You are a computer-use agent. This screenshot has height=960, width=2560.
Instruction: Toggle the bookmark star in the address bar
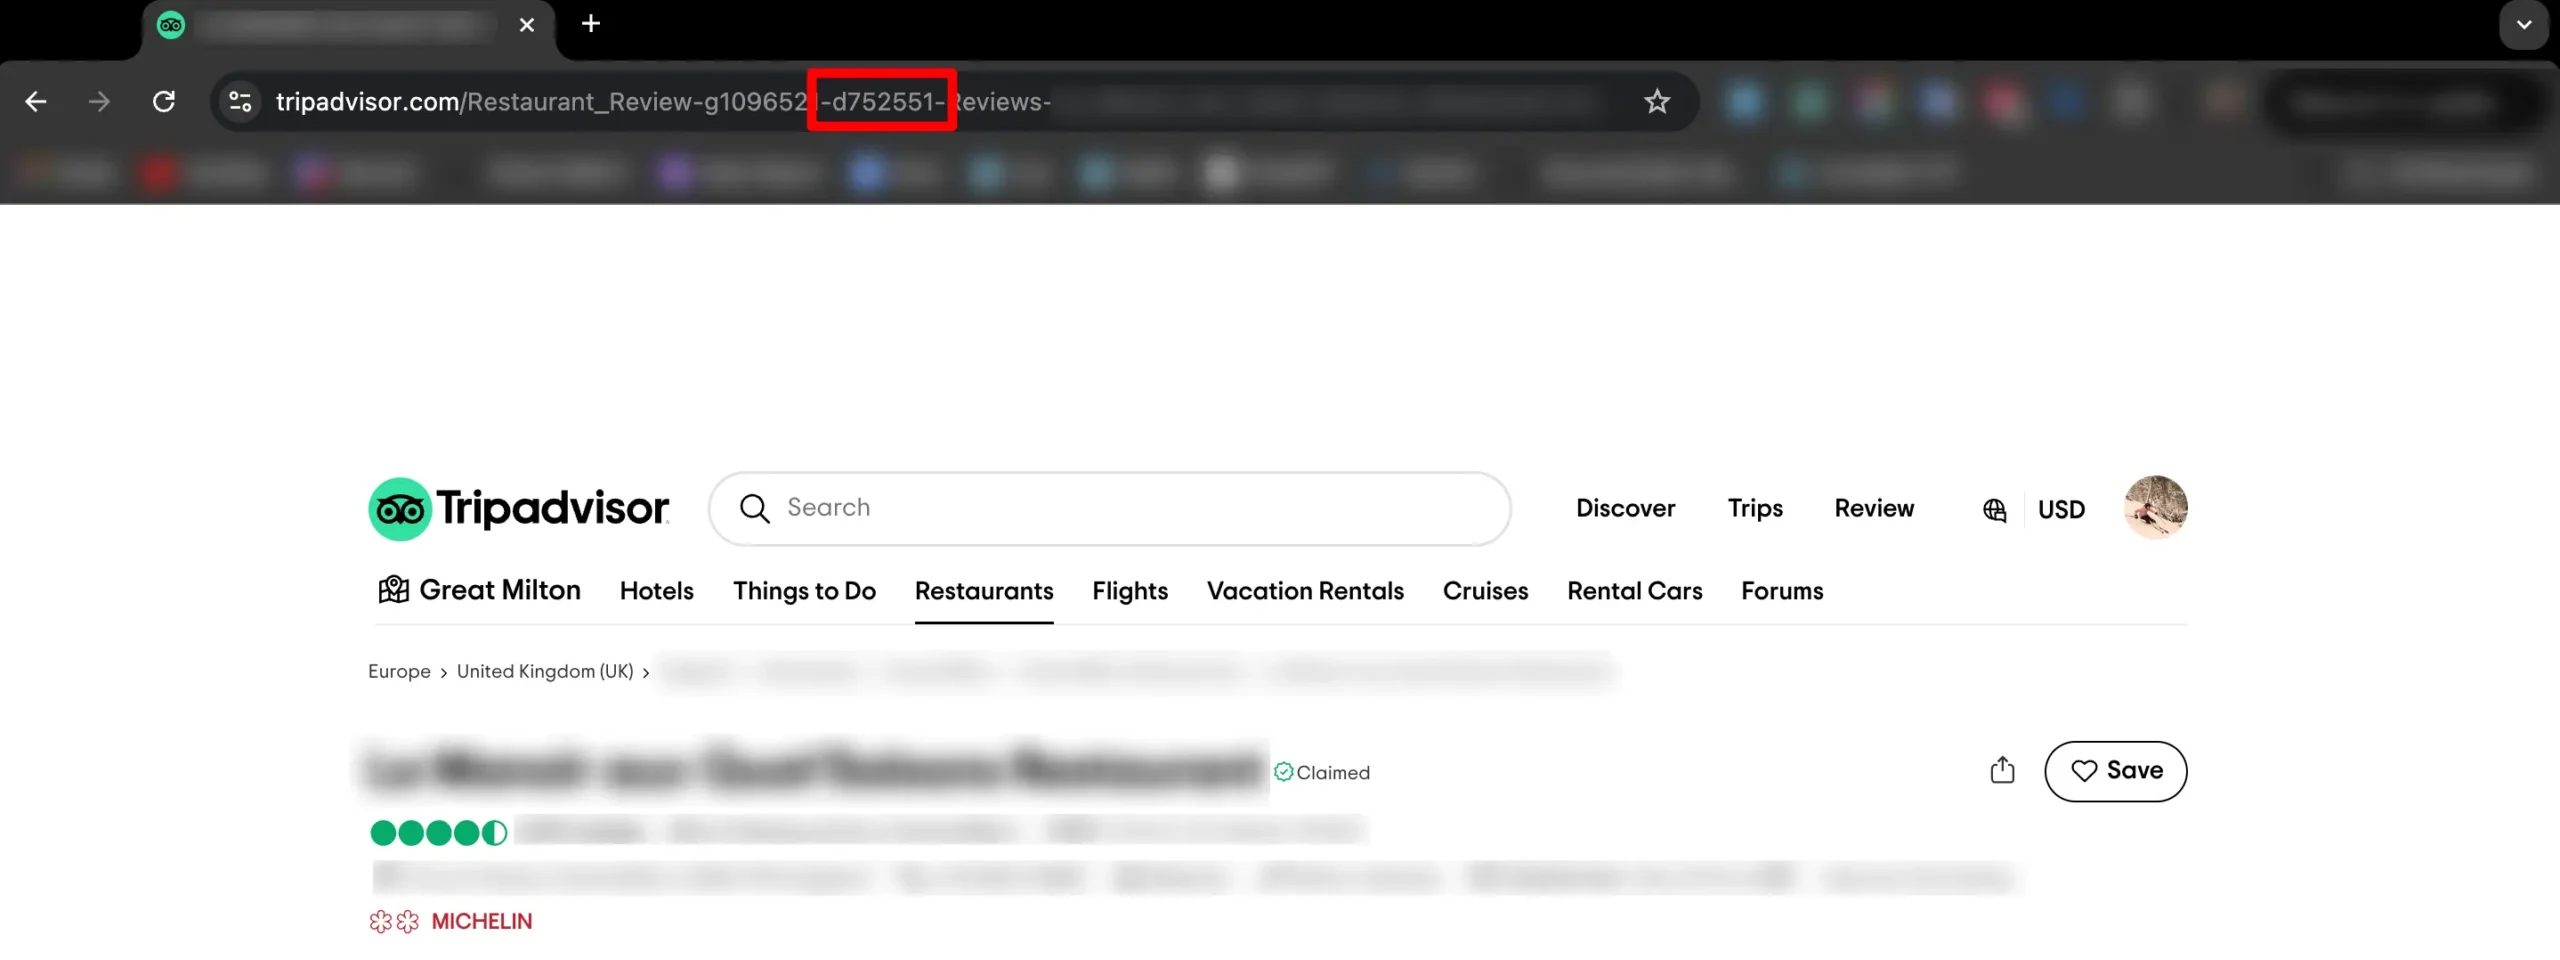pos(1656,101)
